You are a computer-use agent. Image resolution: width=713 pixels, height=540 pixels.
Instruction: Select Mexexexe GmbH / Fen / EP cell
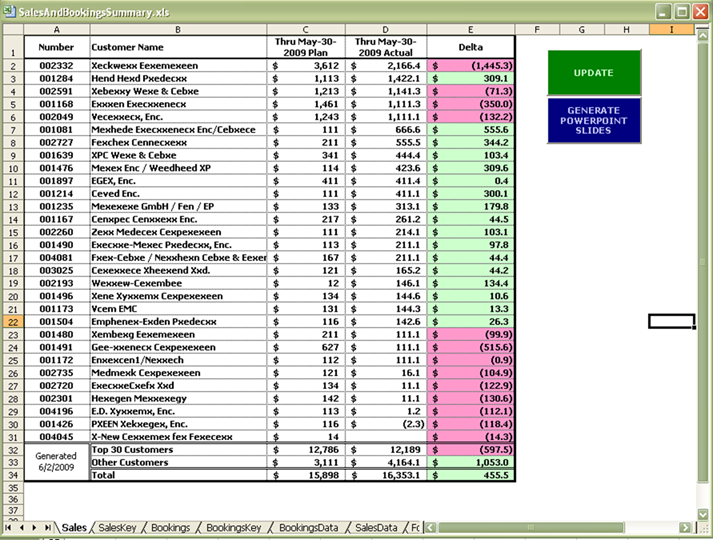178,206
